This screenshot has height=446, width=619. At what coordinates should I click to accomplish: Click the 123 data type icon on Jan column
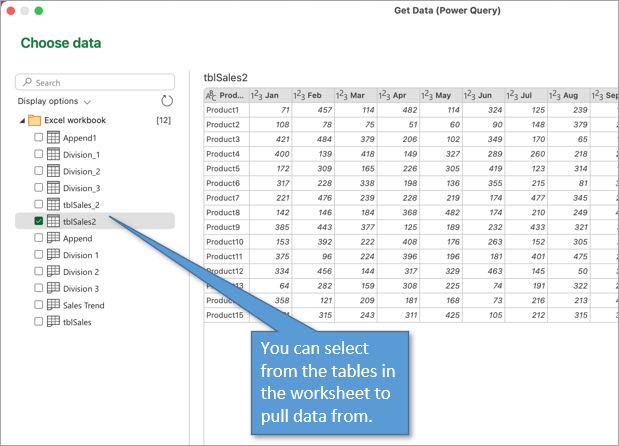257,95
